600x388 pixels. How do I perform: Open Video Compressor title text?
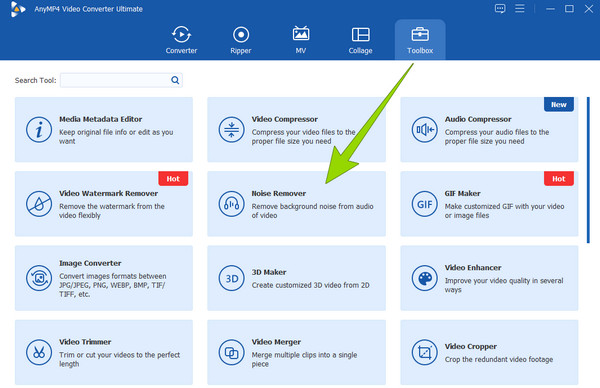coord(285,119)
